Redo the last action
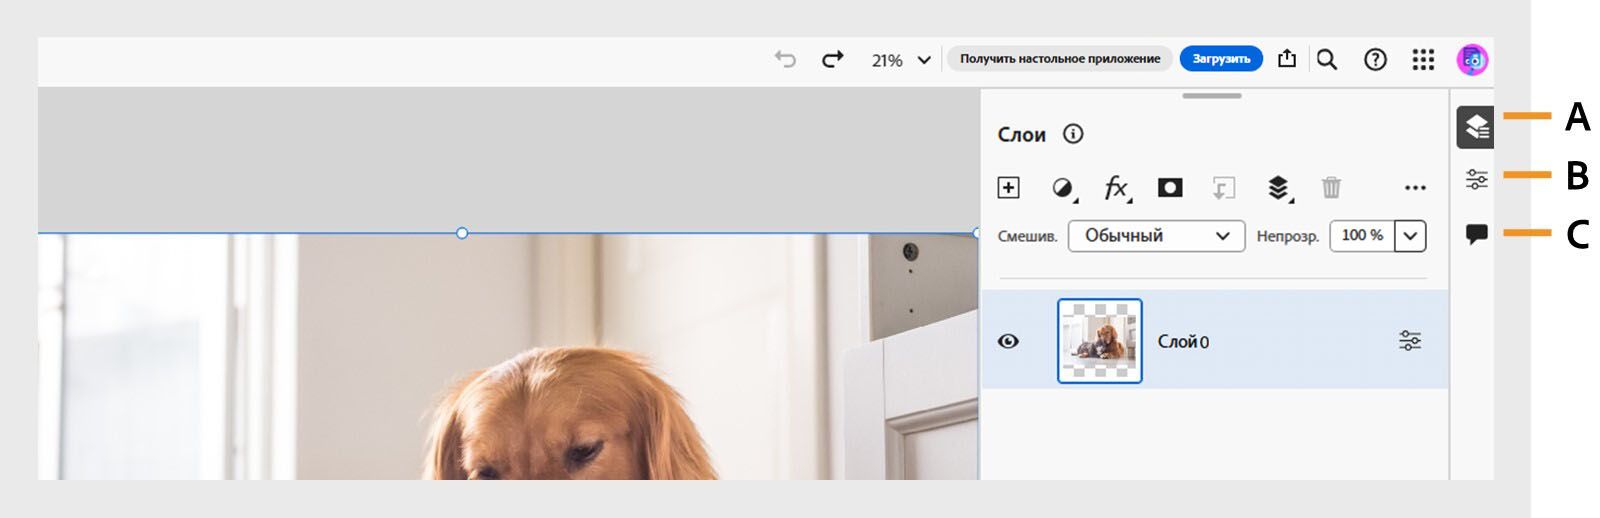The width and height of the screenshot is (1600, 518). pos(832,60)
